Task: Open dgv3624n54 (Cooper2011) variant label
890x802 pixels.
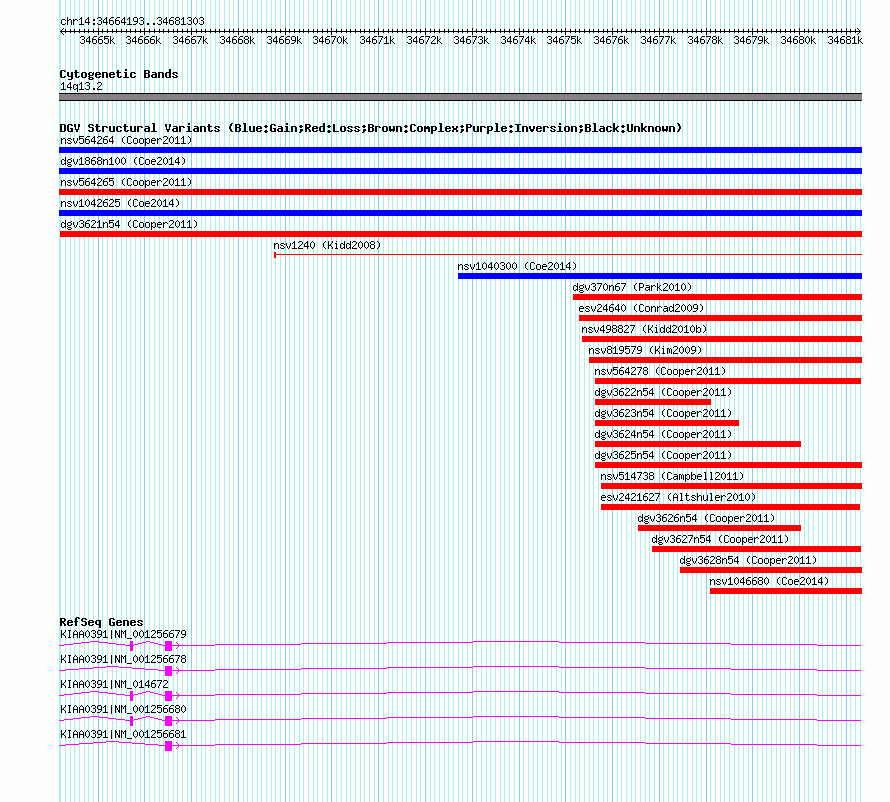Action: click(663, 434)
